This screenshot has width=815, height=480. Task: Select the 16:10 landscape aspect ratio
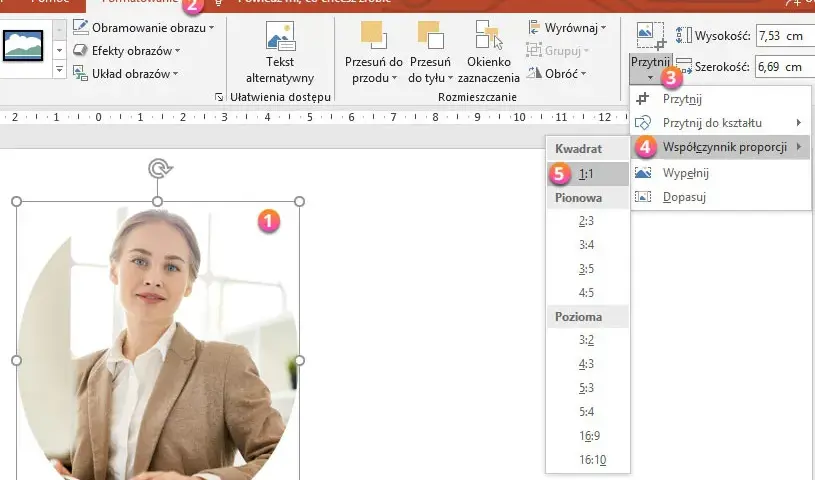[588, 460]
